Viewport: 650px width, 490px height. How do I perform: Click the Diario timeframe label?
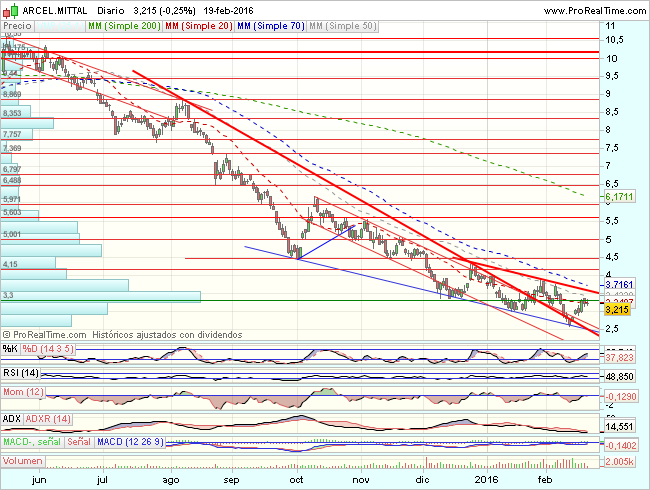tap(111, 11)
